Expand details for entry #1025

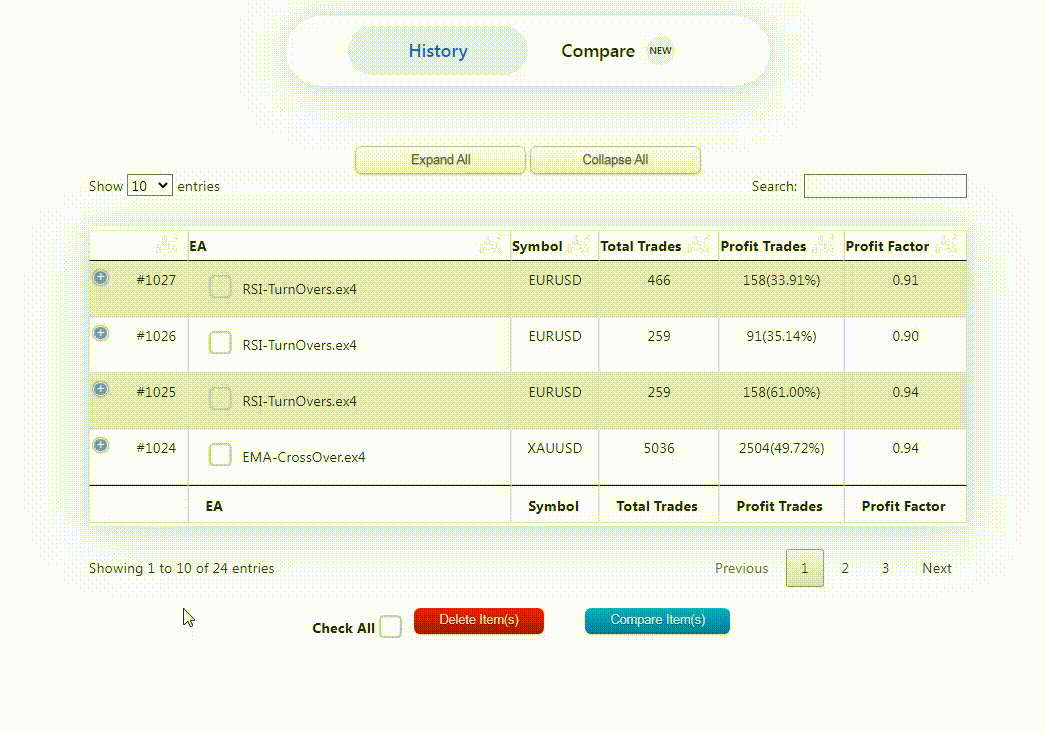click(x=100, y=389)
